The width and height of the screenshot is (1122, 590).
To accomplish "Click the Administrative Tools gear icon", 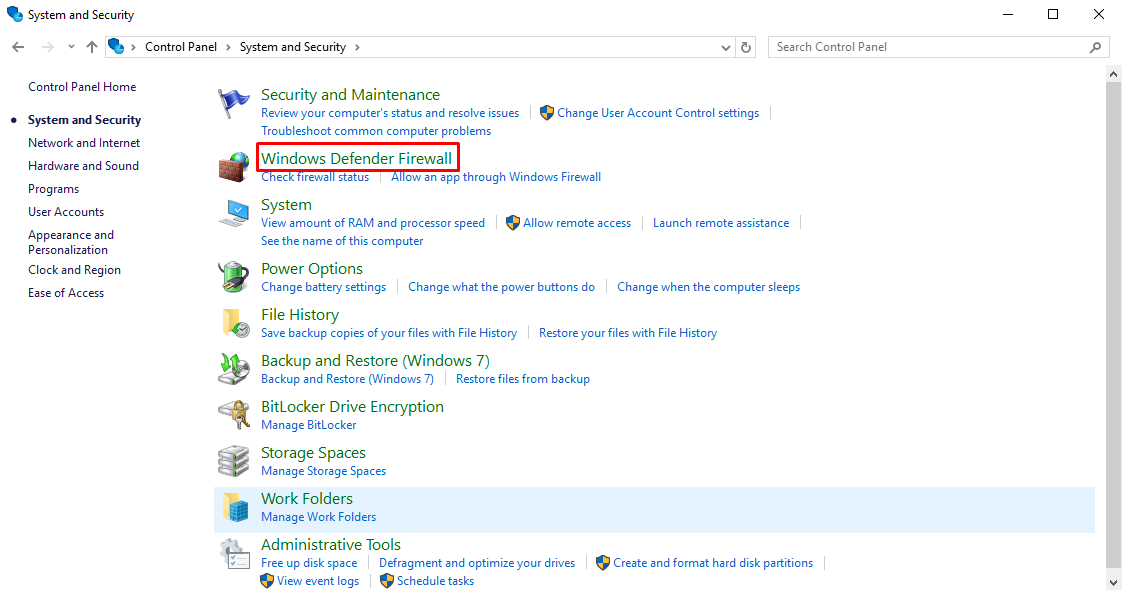I will pos(234,554).
